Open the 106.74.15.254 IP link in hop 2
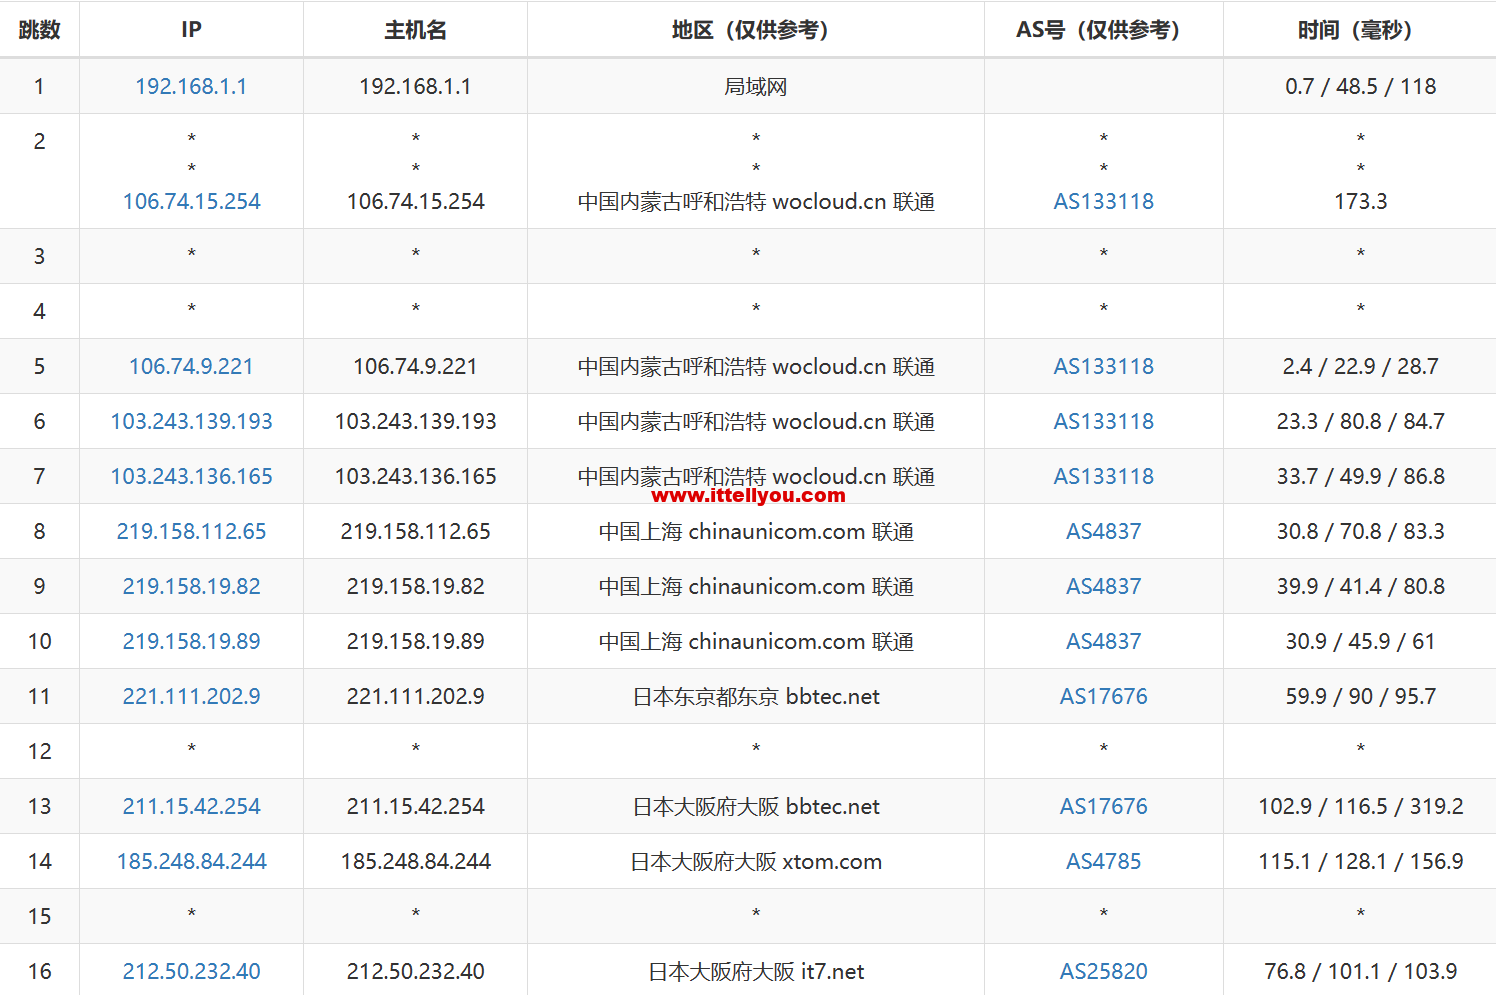The height and width of the screenshot is (995, 1496). pyautogui.click(x=191, y=202)
